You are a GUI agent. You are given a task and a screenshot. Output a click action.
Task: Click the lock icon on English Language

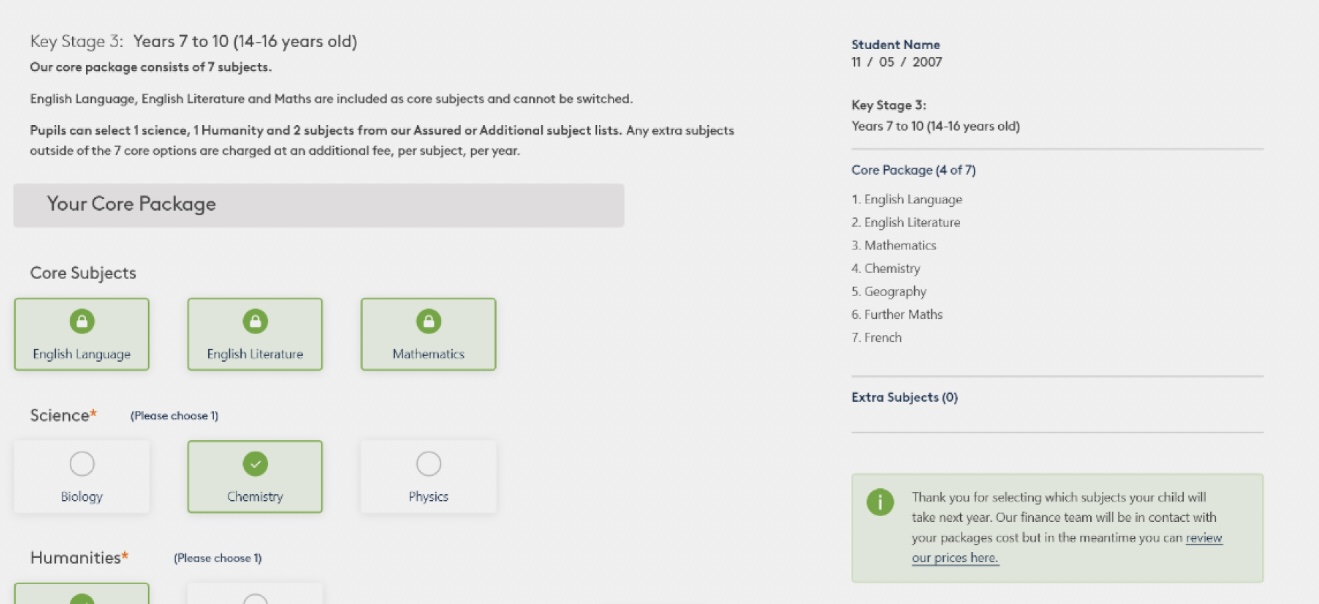pyautogui.click(x=81, y=321)
